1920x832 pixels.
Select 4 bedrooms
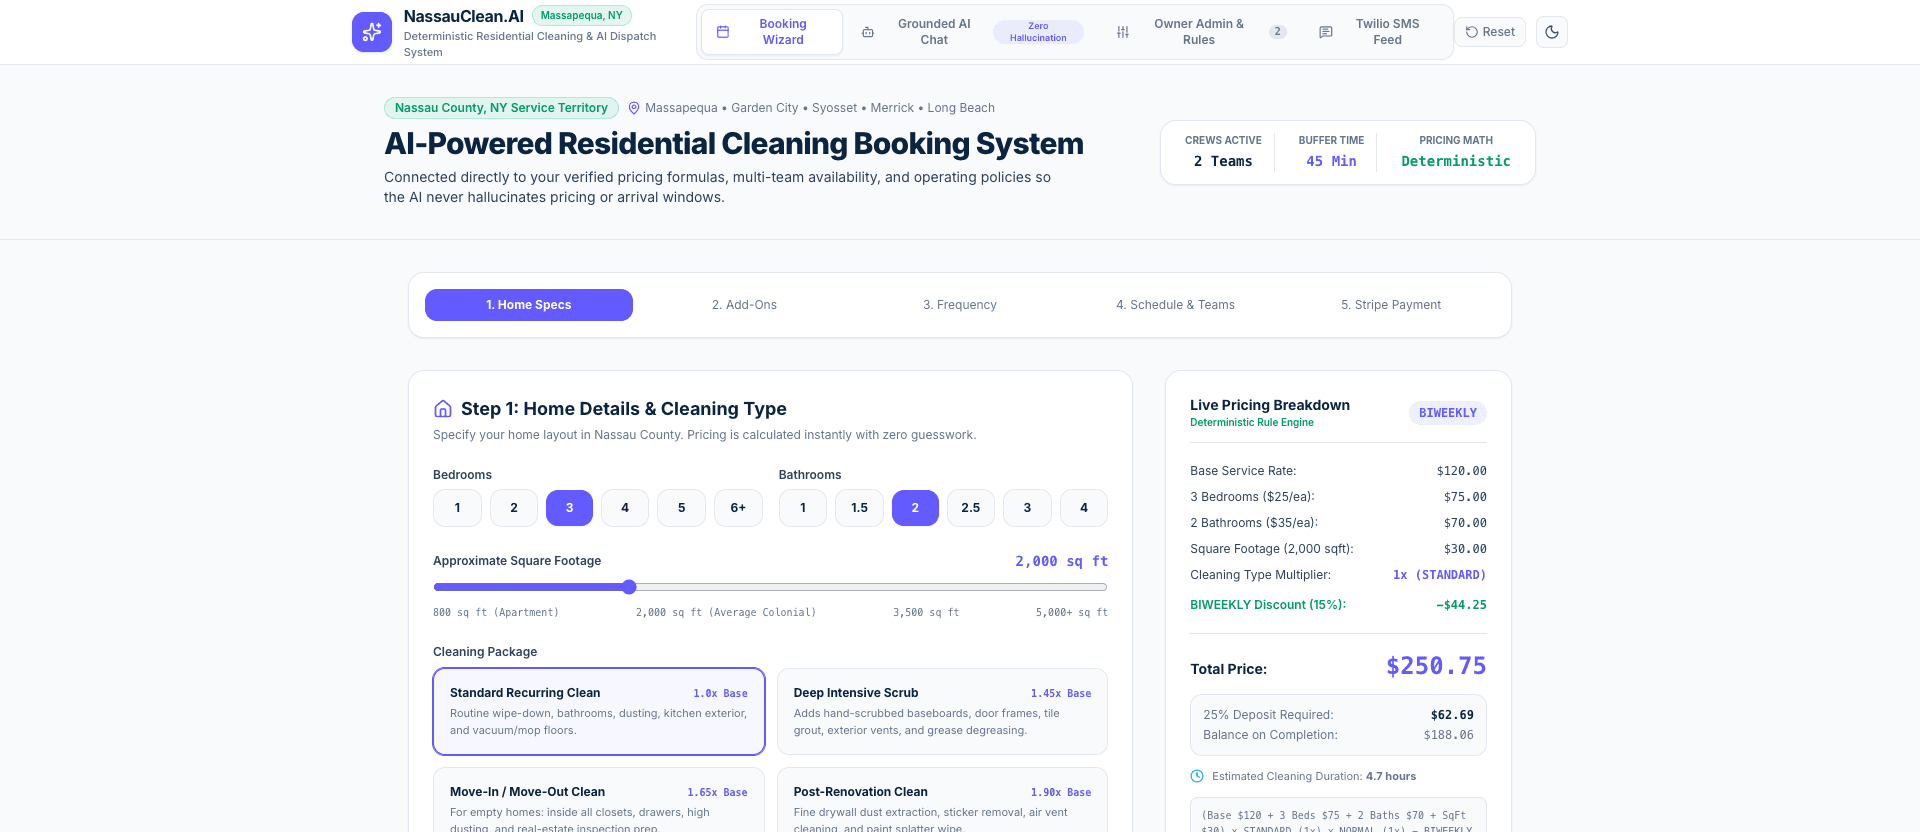click(625, 508)
